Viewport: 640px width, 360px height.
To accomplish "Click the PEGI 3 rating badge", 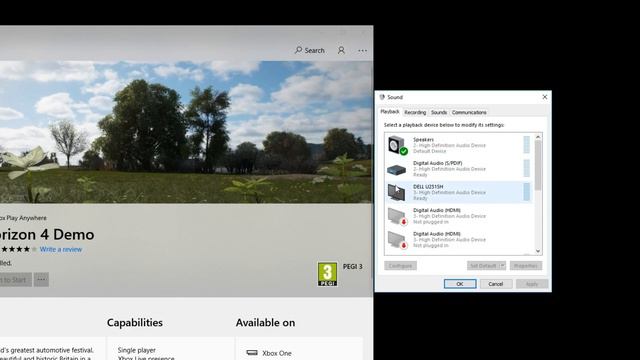I will [327, 274].
